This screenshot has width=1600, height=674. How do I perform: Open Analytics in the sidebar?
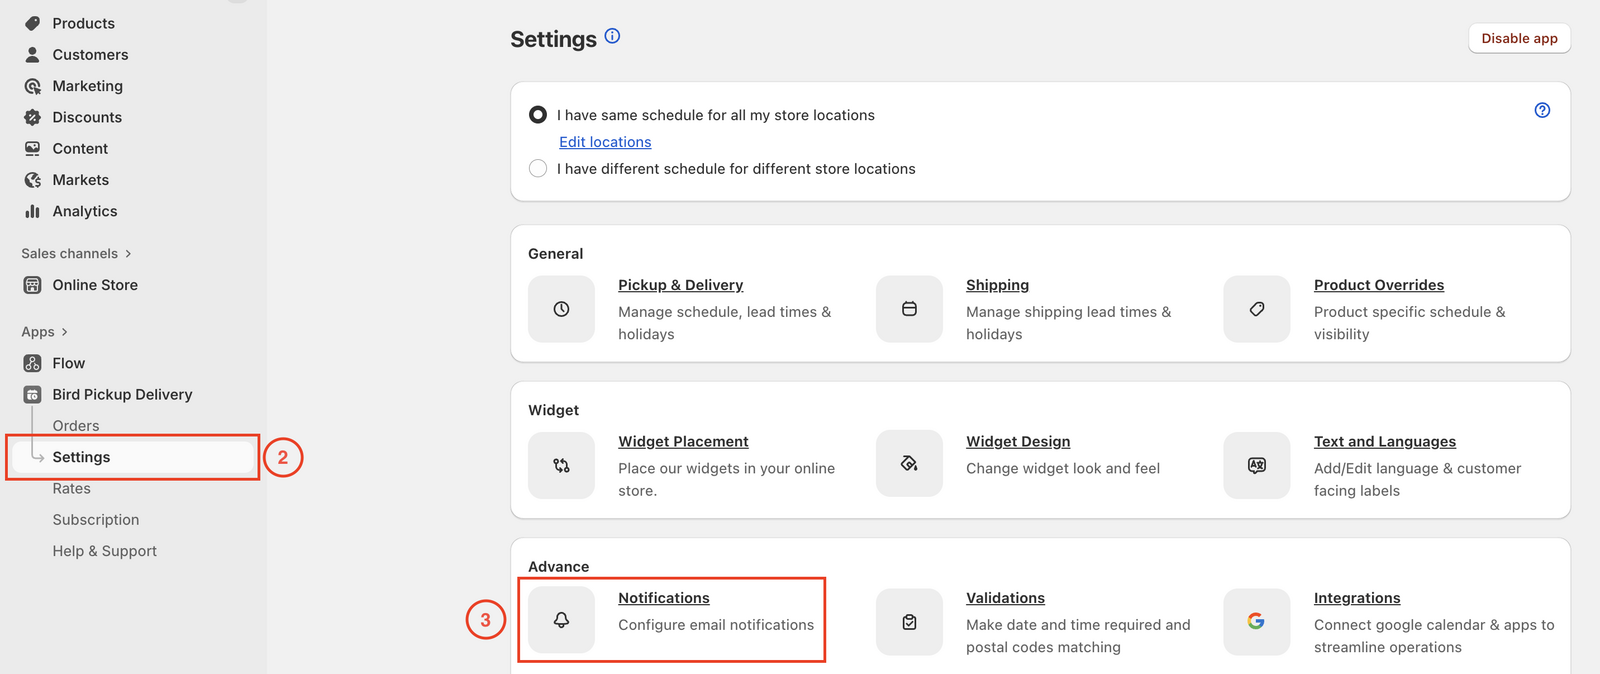click(85, 211)
